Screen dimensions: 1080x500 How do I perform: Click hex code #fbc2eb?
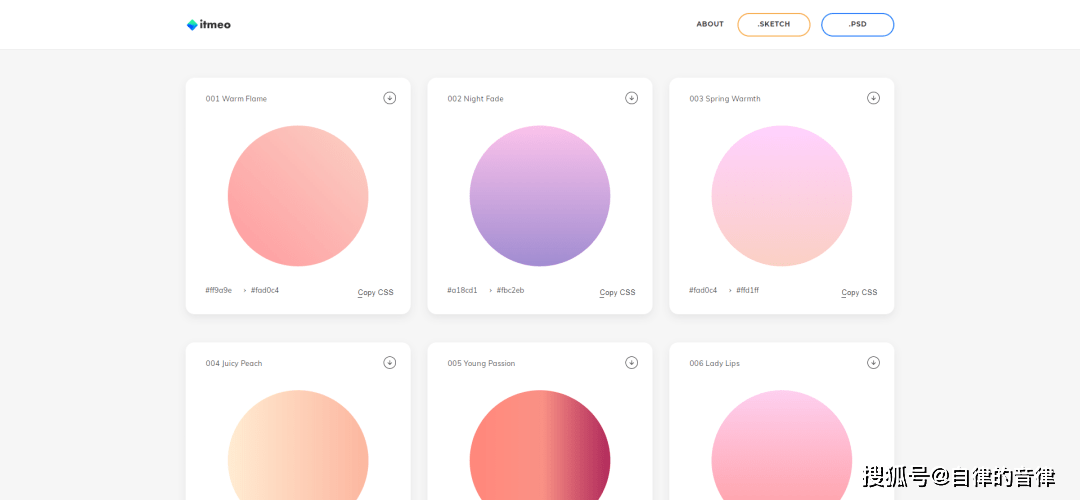click(510, 290)
